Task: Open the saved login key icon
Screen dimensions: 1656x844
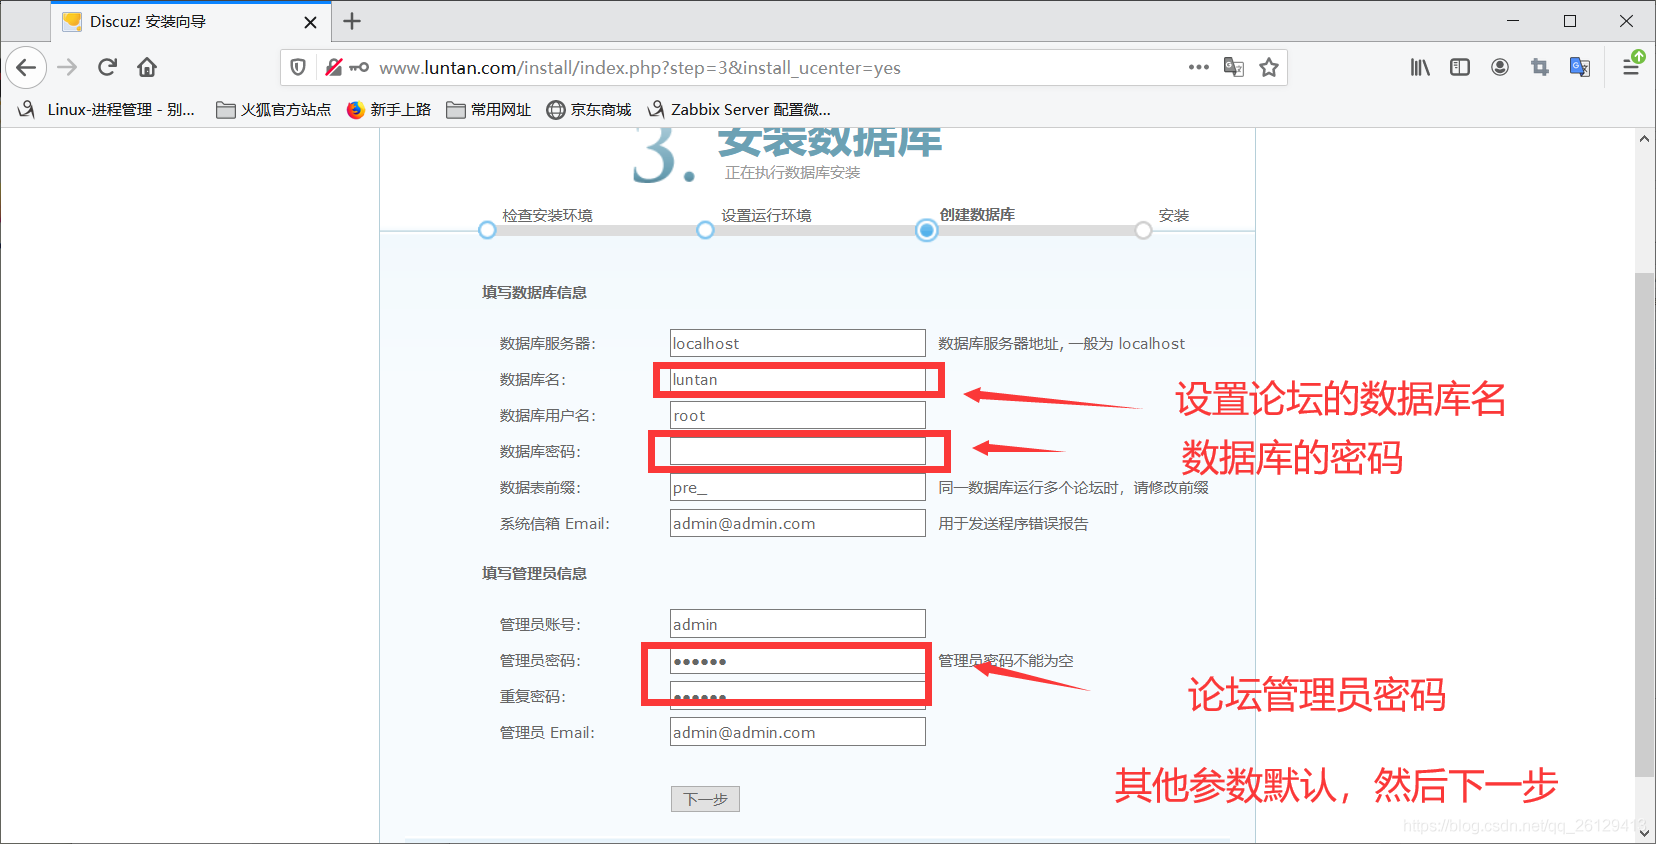Action: click(359, 67)
